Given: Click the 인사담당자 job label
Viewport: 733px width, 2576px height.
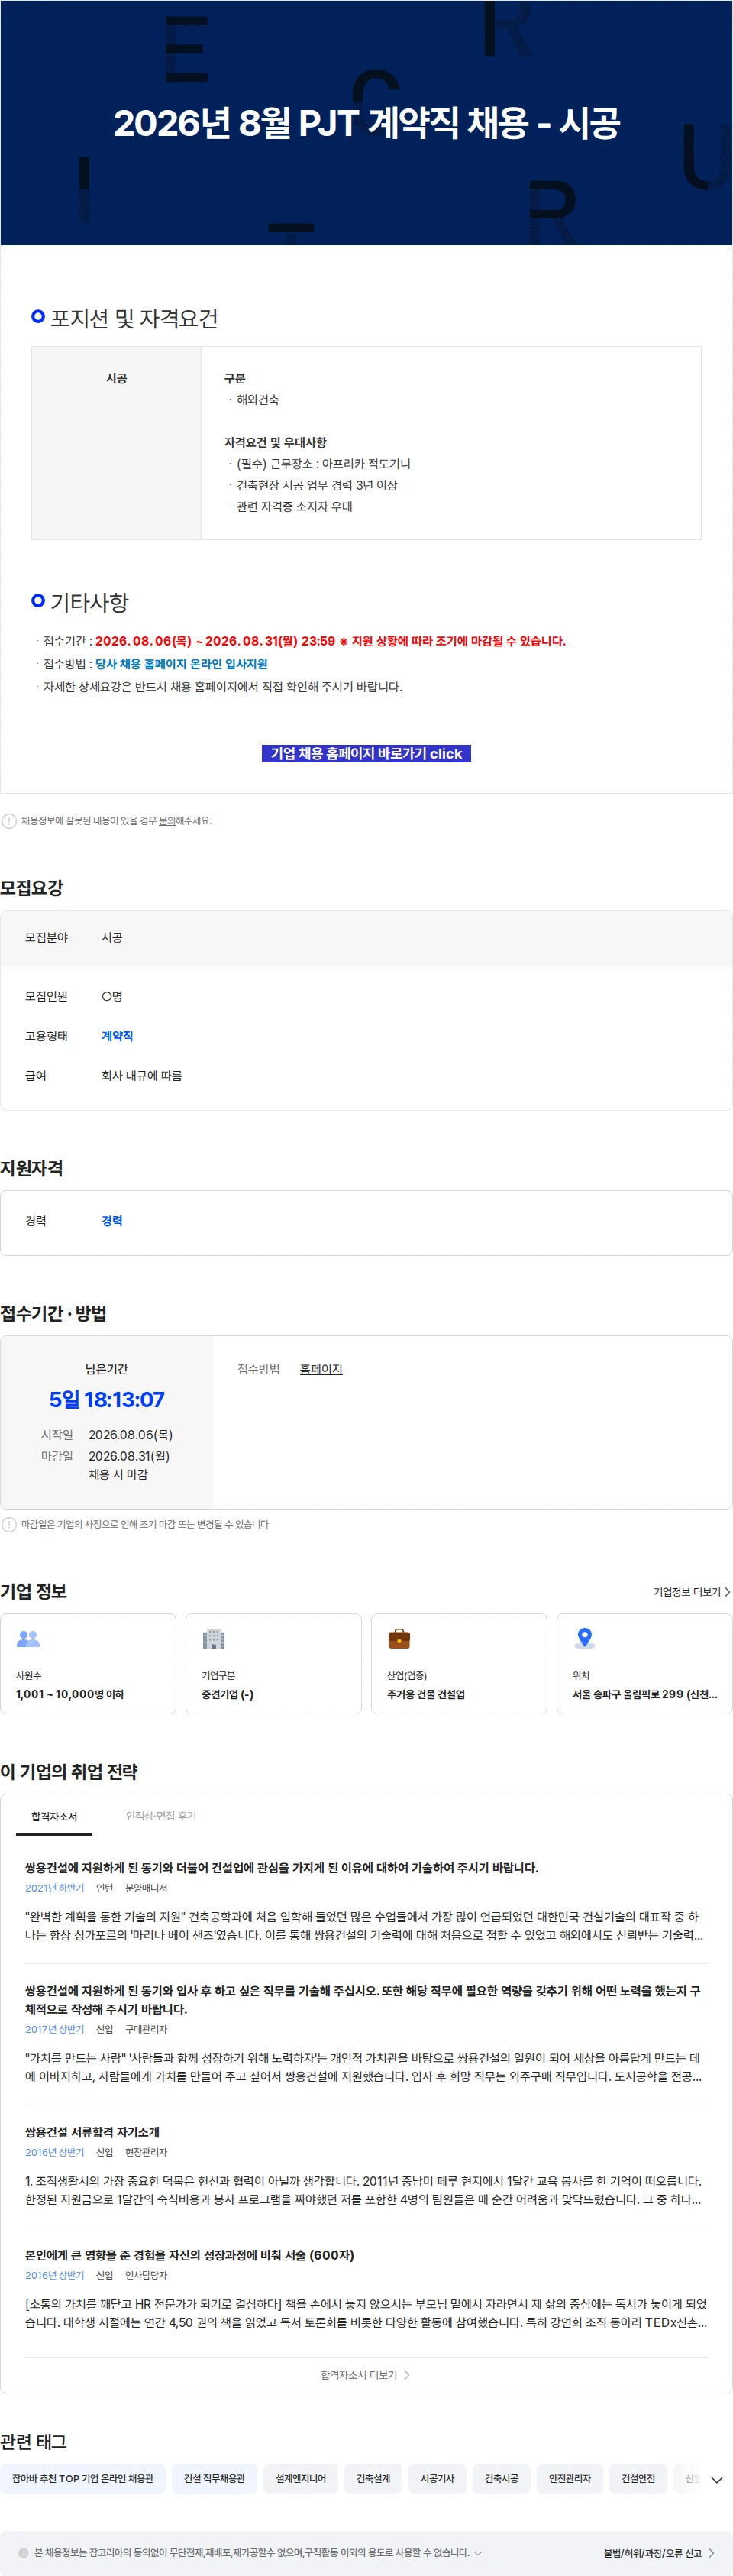Looking at the screenshot, I should tap(146, 2275).
